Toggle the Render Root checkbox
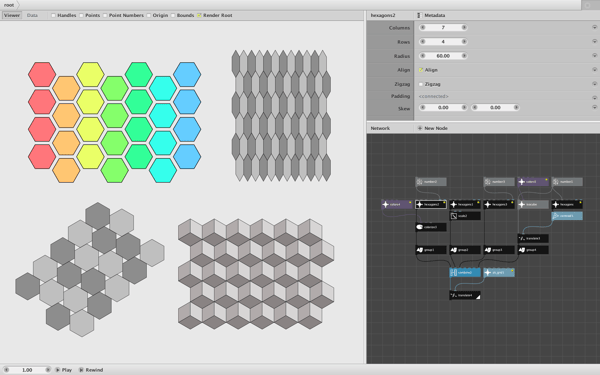The image size is (600, 375). [x=199, y=15]
